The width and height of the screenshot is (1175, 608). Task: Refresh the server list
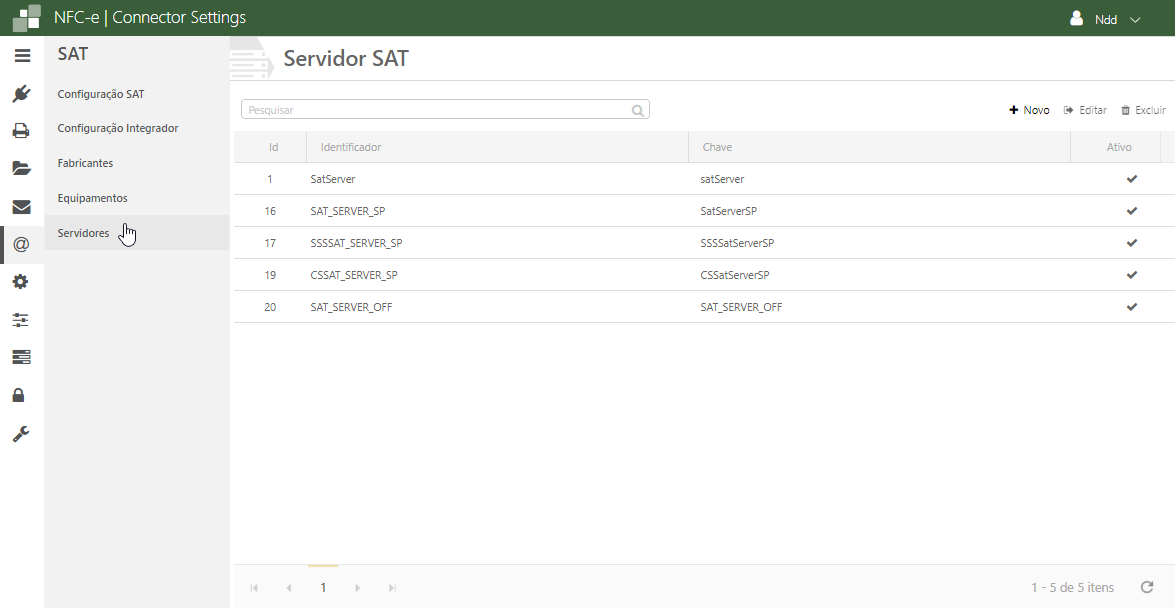[x=1147, y=587]
